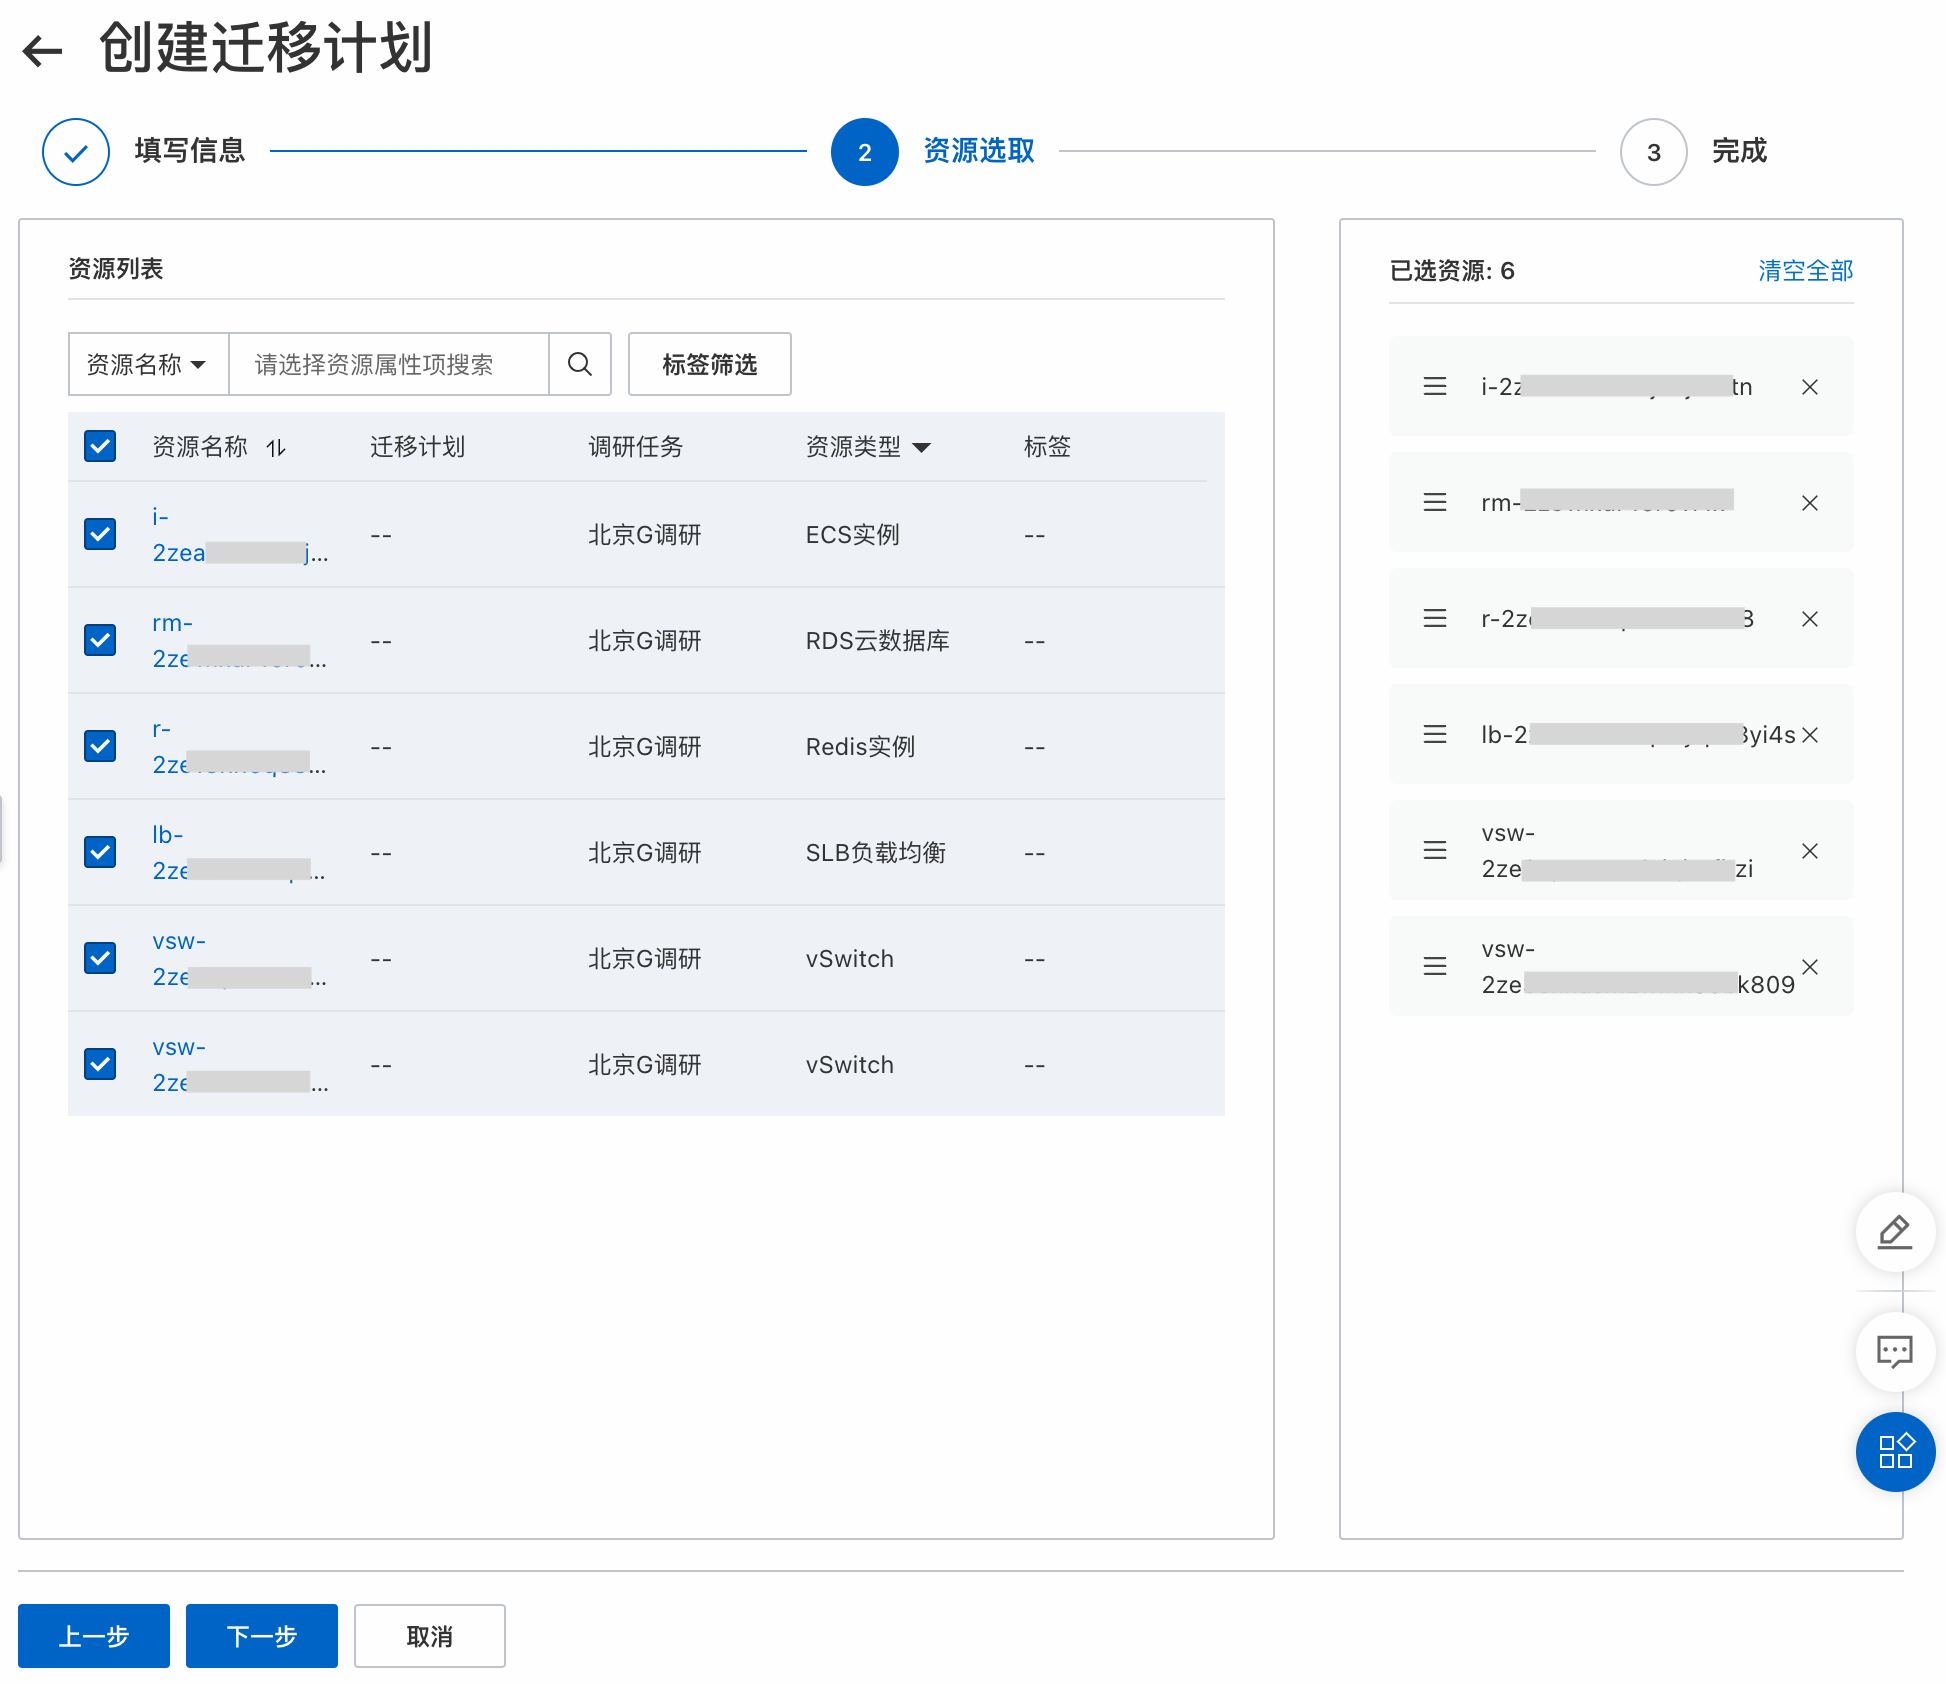The height and width of the screenshot is (1684, 1946).
Task: Click the 调研任务 column header
Action: point(636,447)
